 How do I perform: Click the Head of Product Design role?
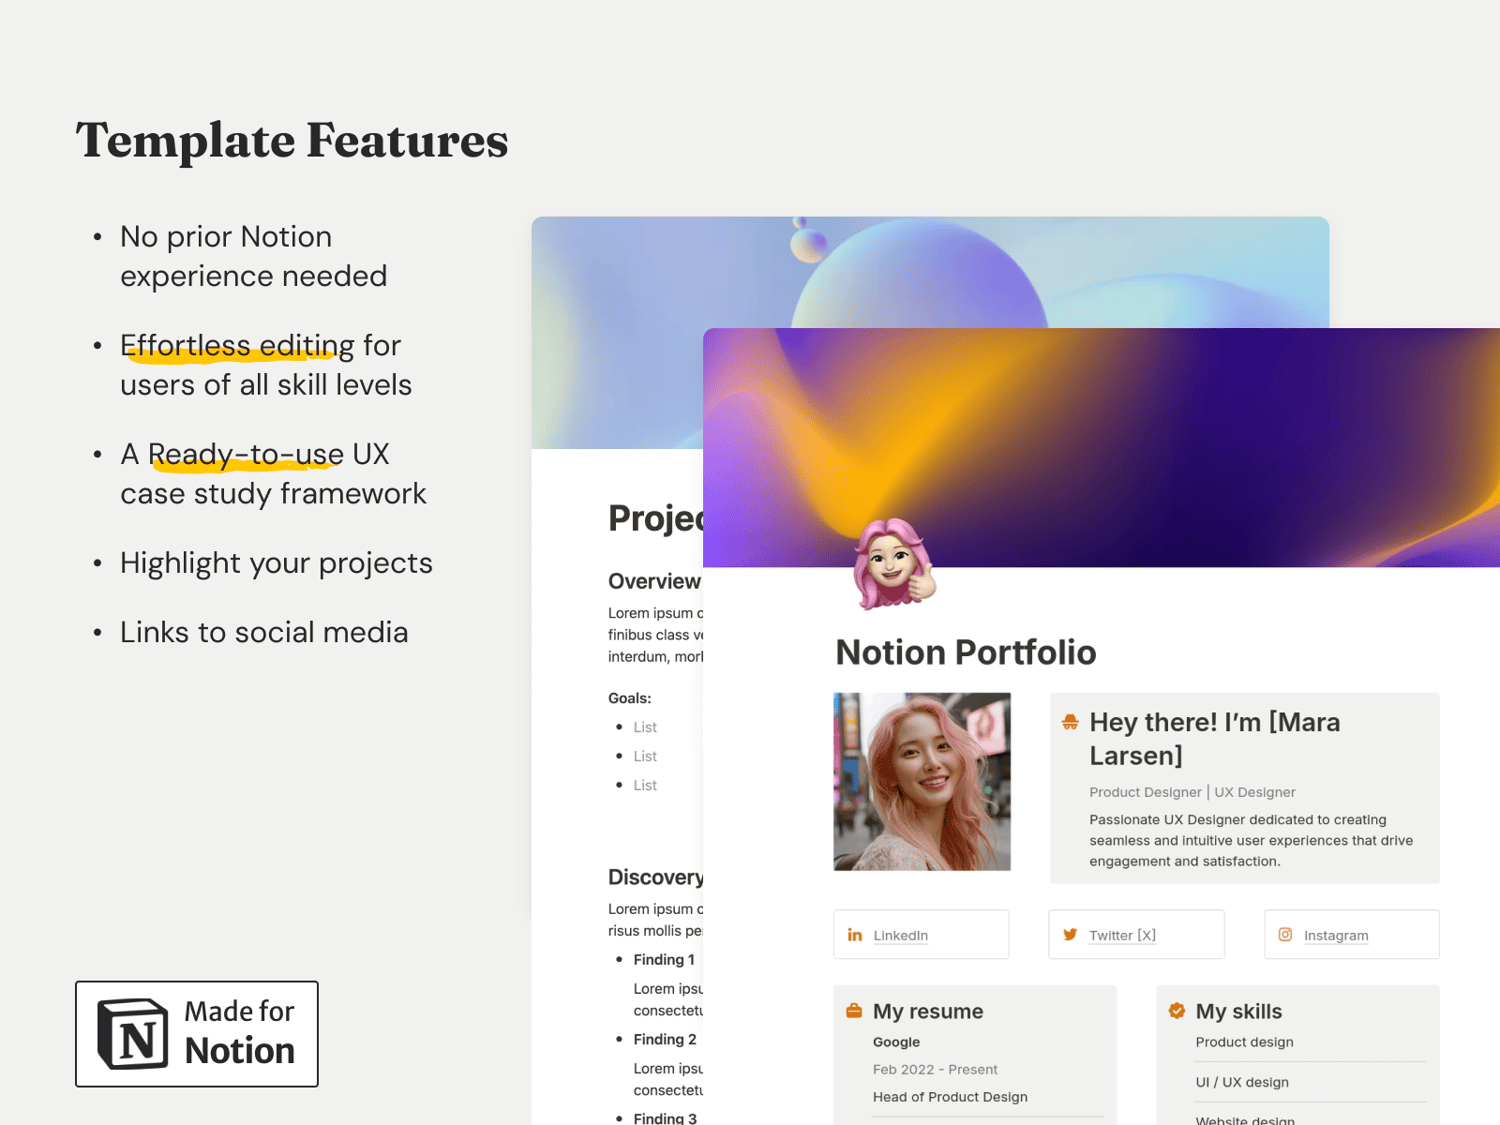(950, 1097)
